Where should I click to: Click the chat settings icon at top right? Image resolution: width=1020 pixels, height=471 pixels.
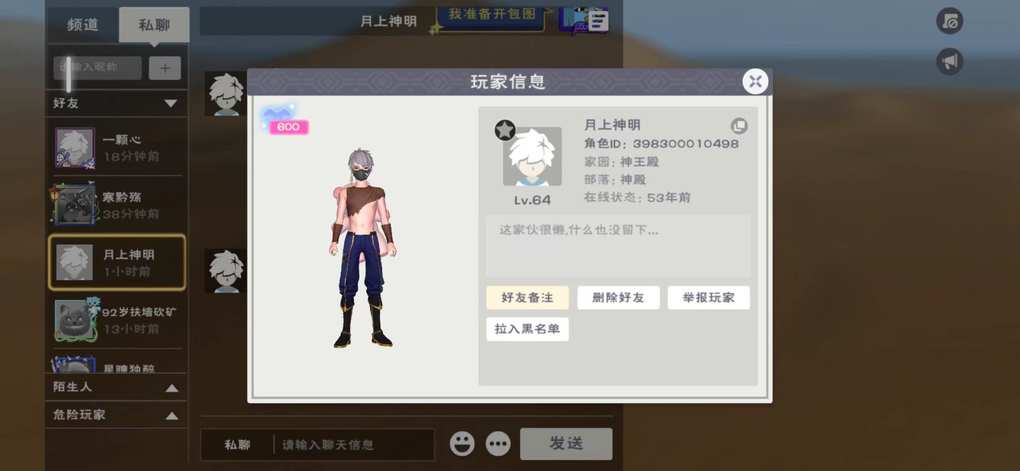click(950, 21)
